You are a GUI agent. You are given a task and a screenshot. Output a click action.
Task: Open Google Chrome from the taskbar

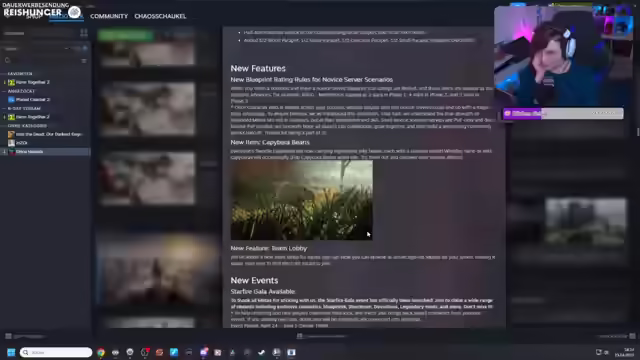(101, 352)
